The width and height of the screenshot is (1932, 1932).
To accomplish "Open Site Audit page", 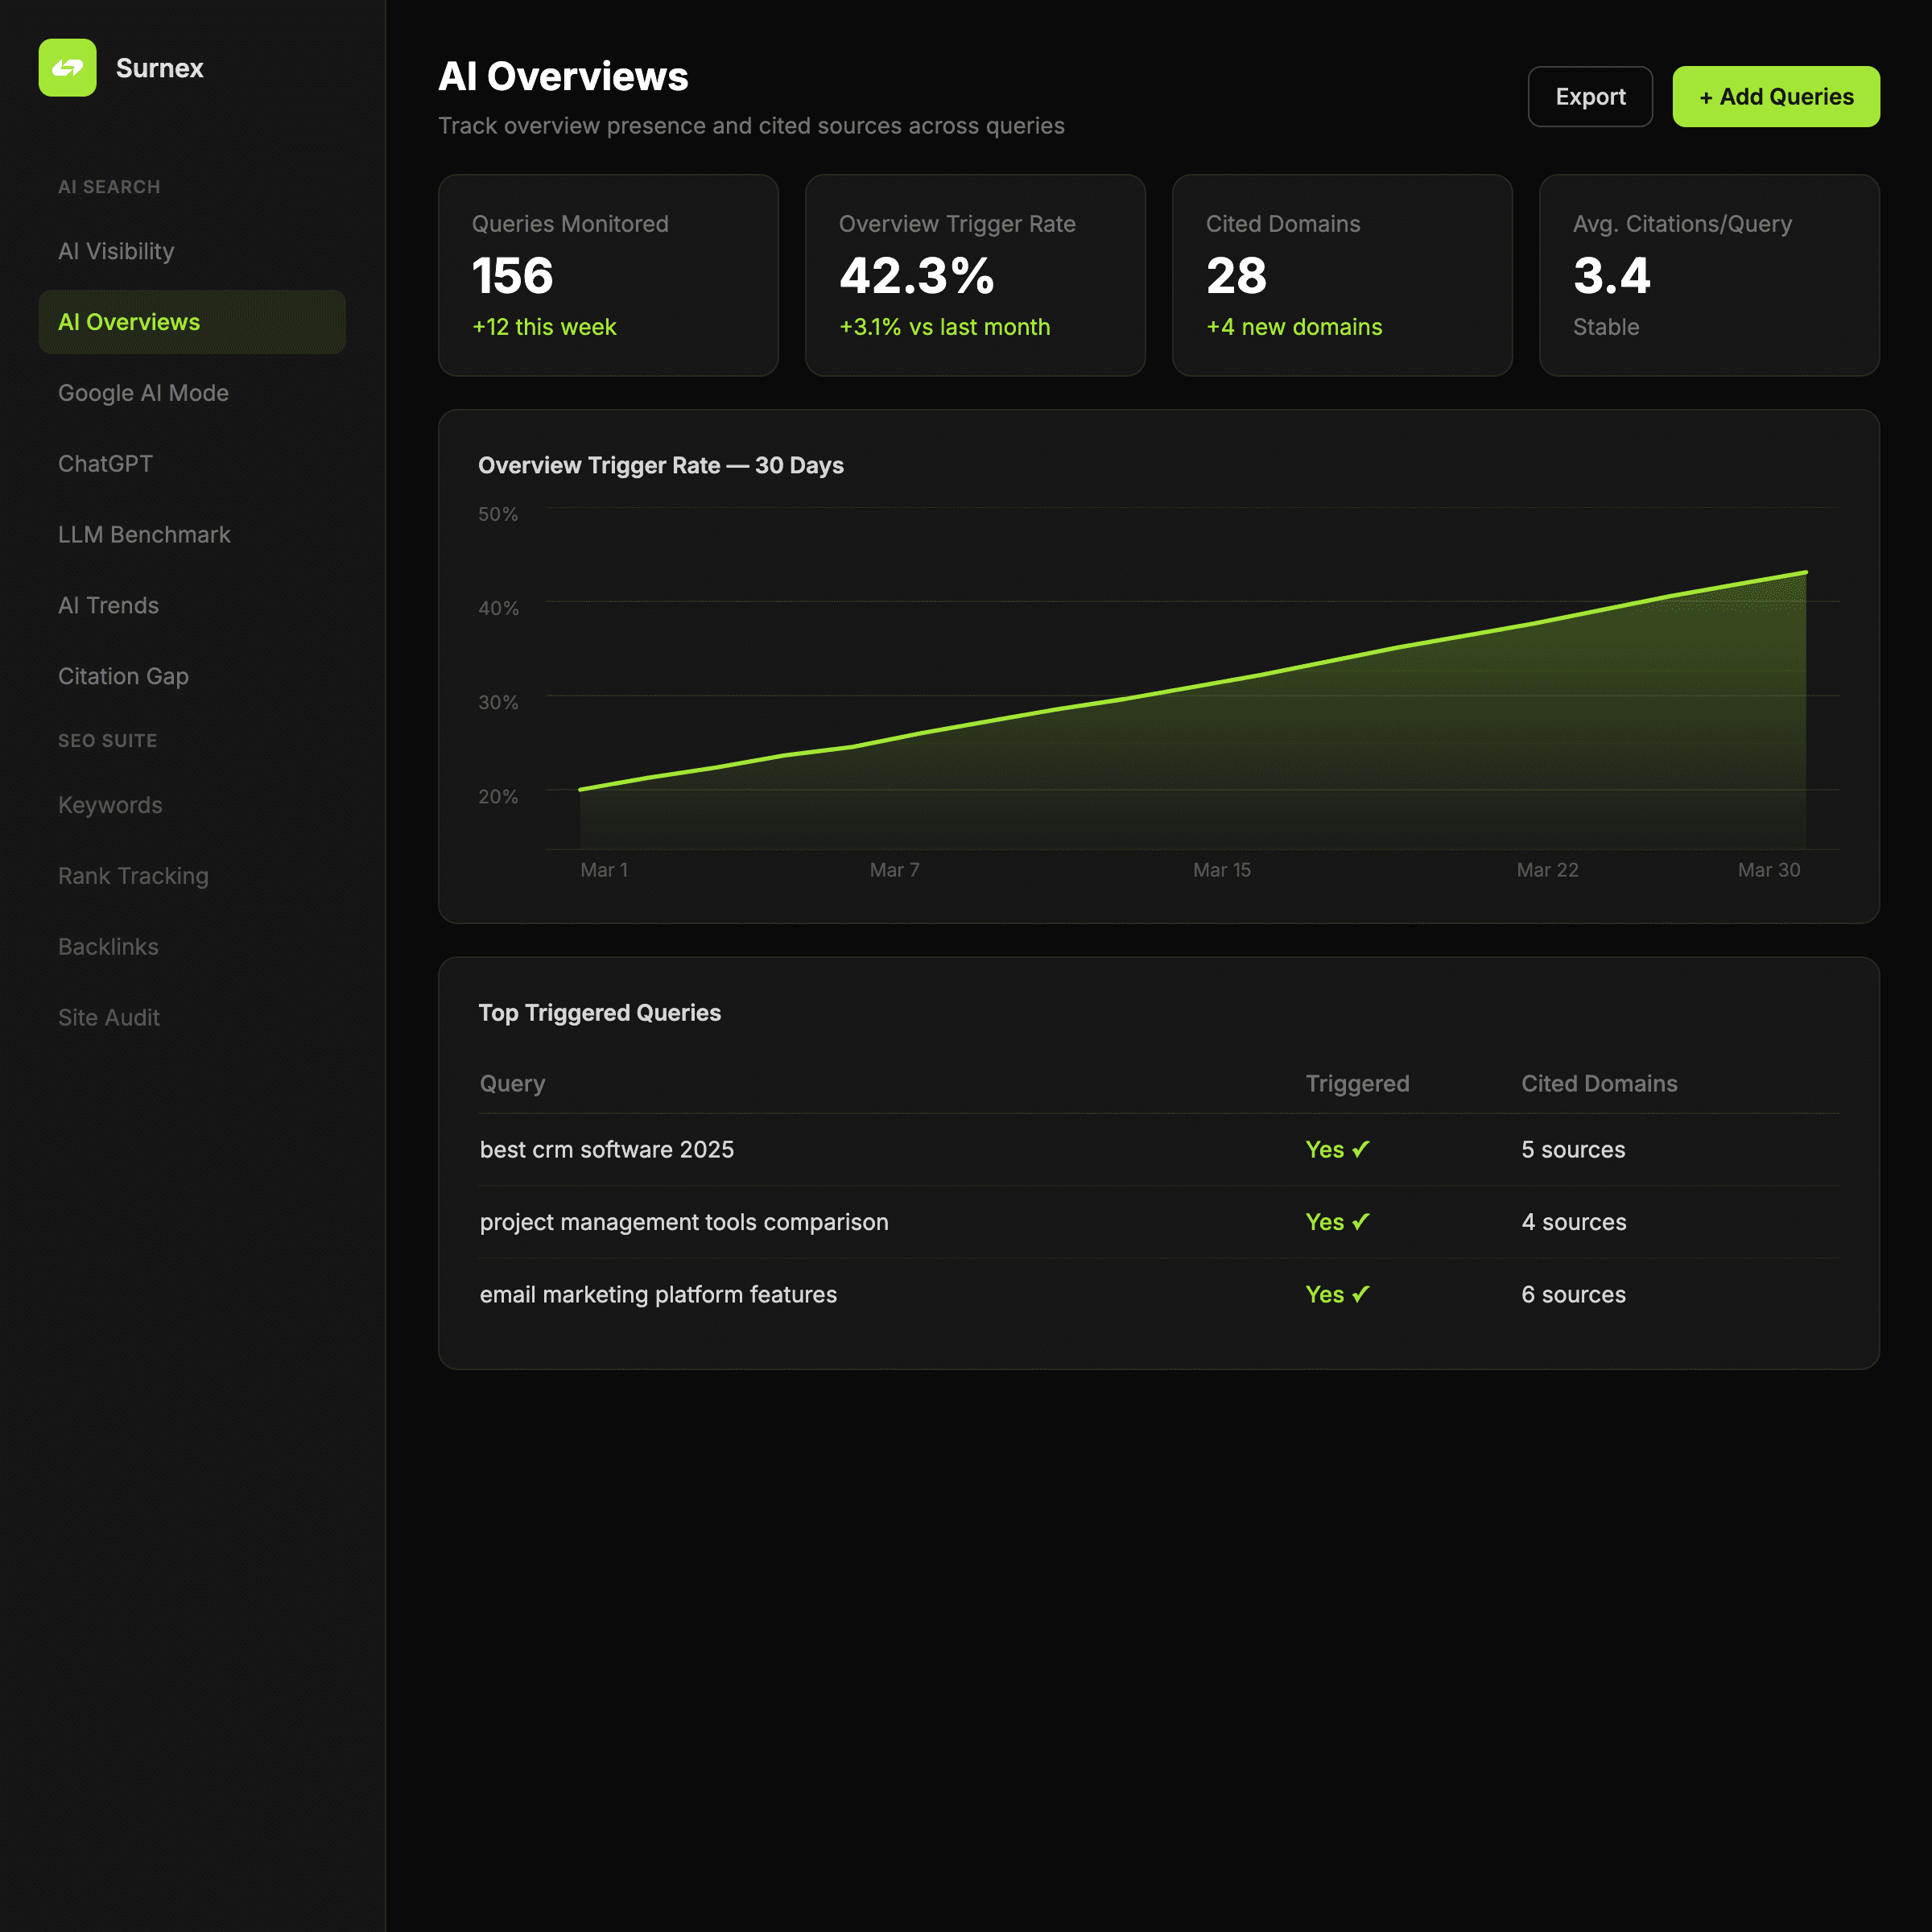I will pyautogui.click(x=108, y=1017).
